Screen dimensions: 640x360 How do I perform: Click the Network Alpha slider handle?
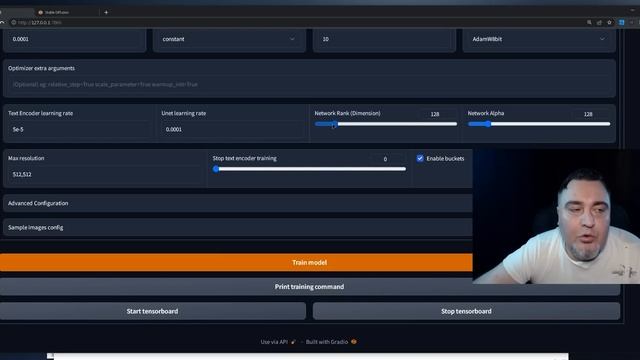487,124
